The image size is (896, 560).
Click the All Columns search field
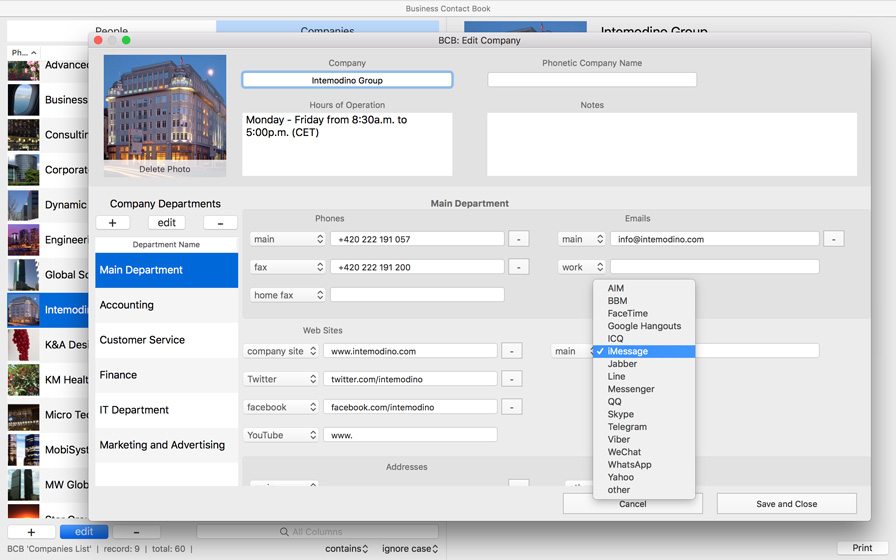[317, 531]
